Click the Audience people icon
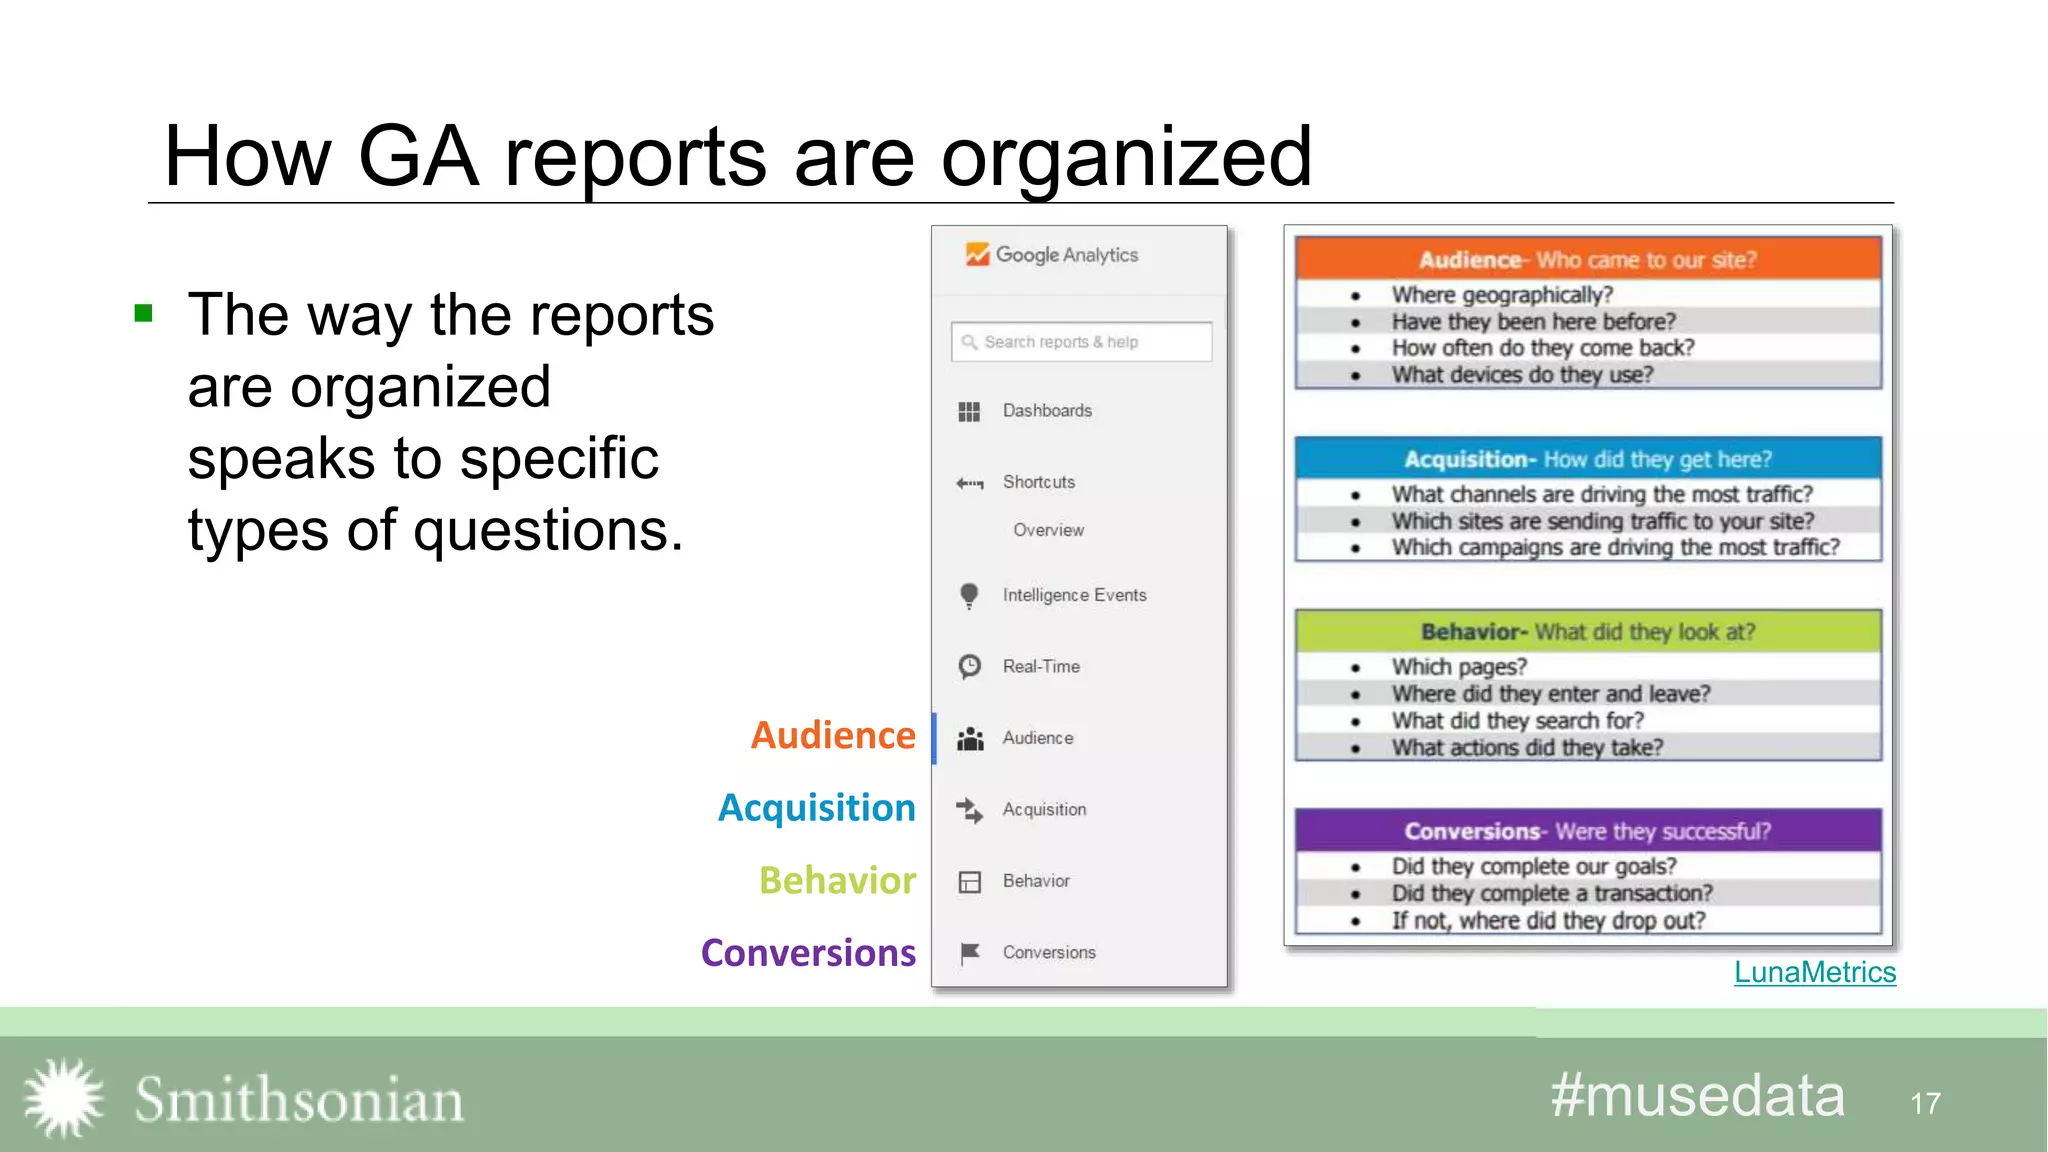2048x1152 pixels. coord(970,739)
